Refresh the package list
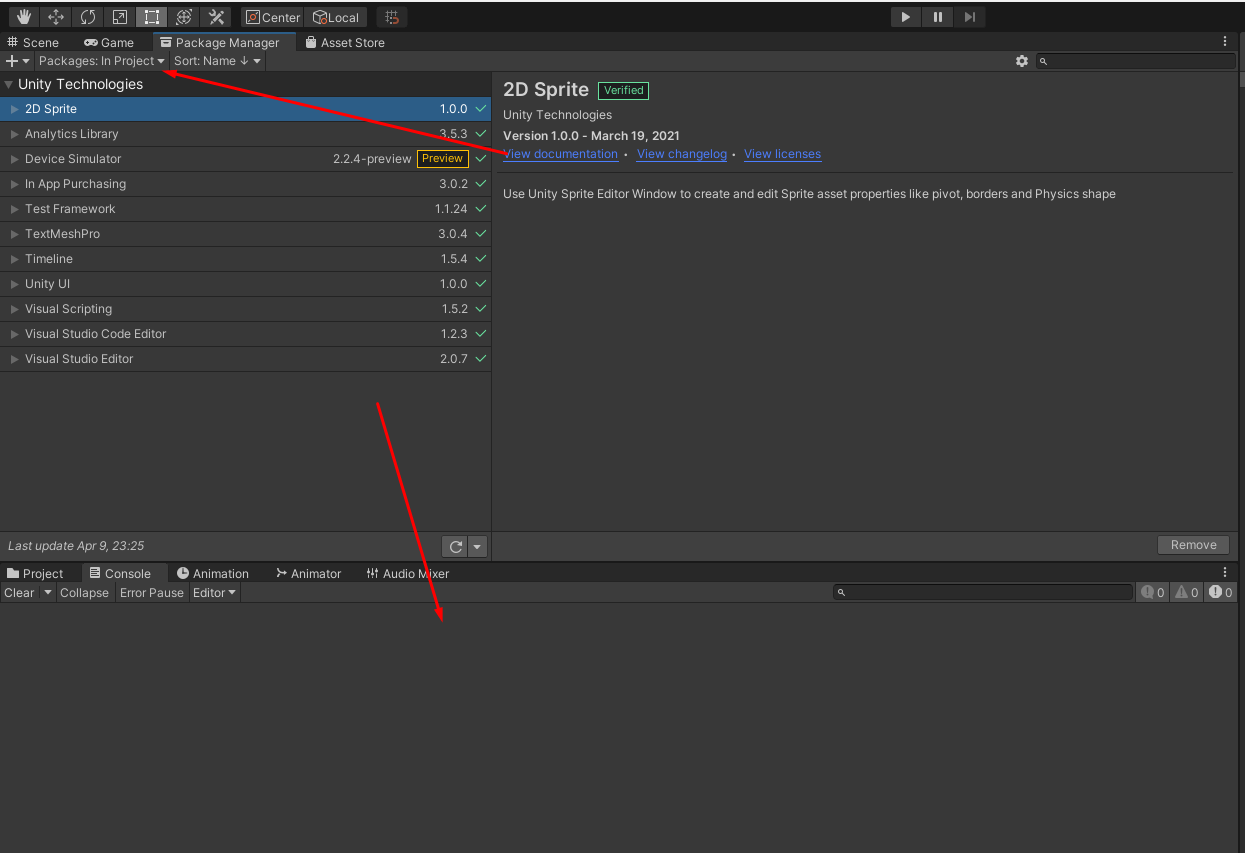 click(x=455, y=546)
